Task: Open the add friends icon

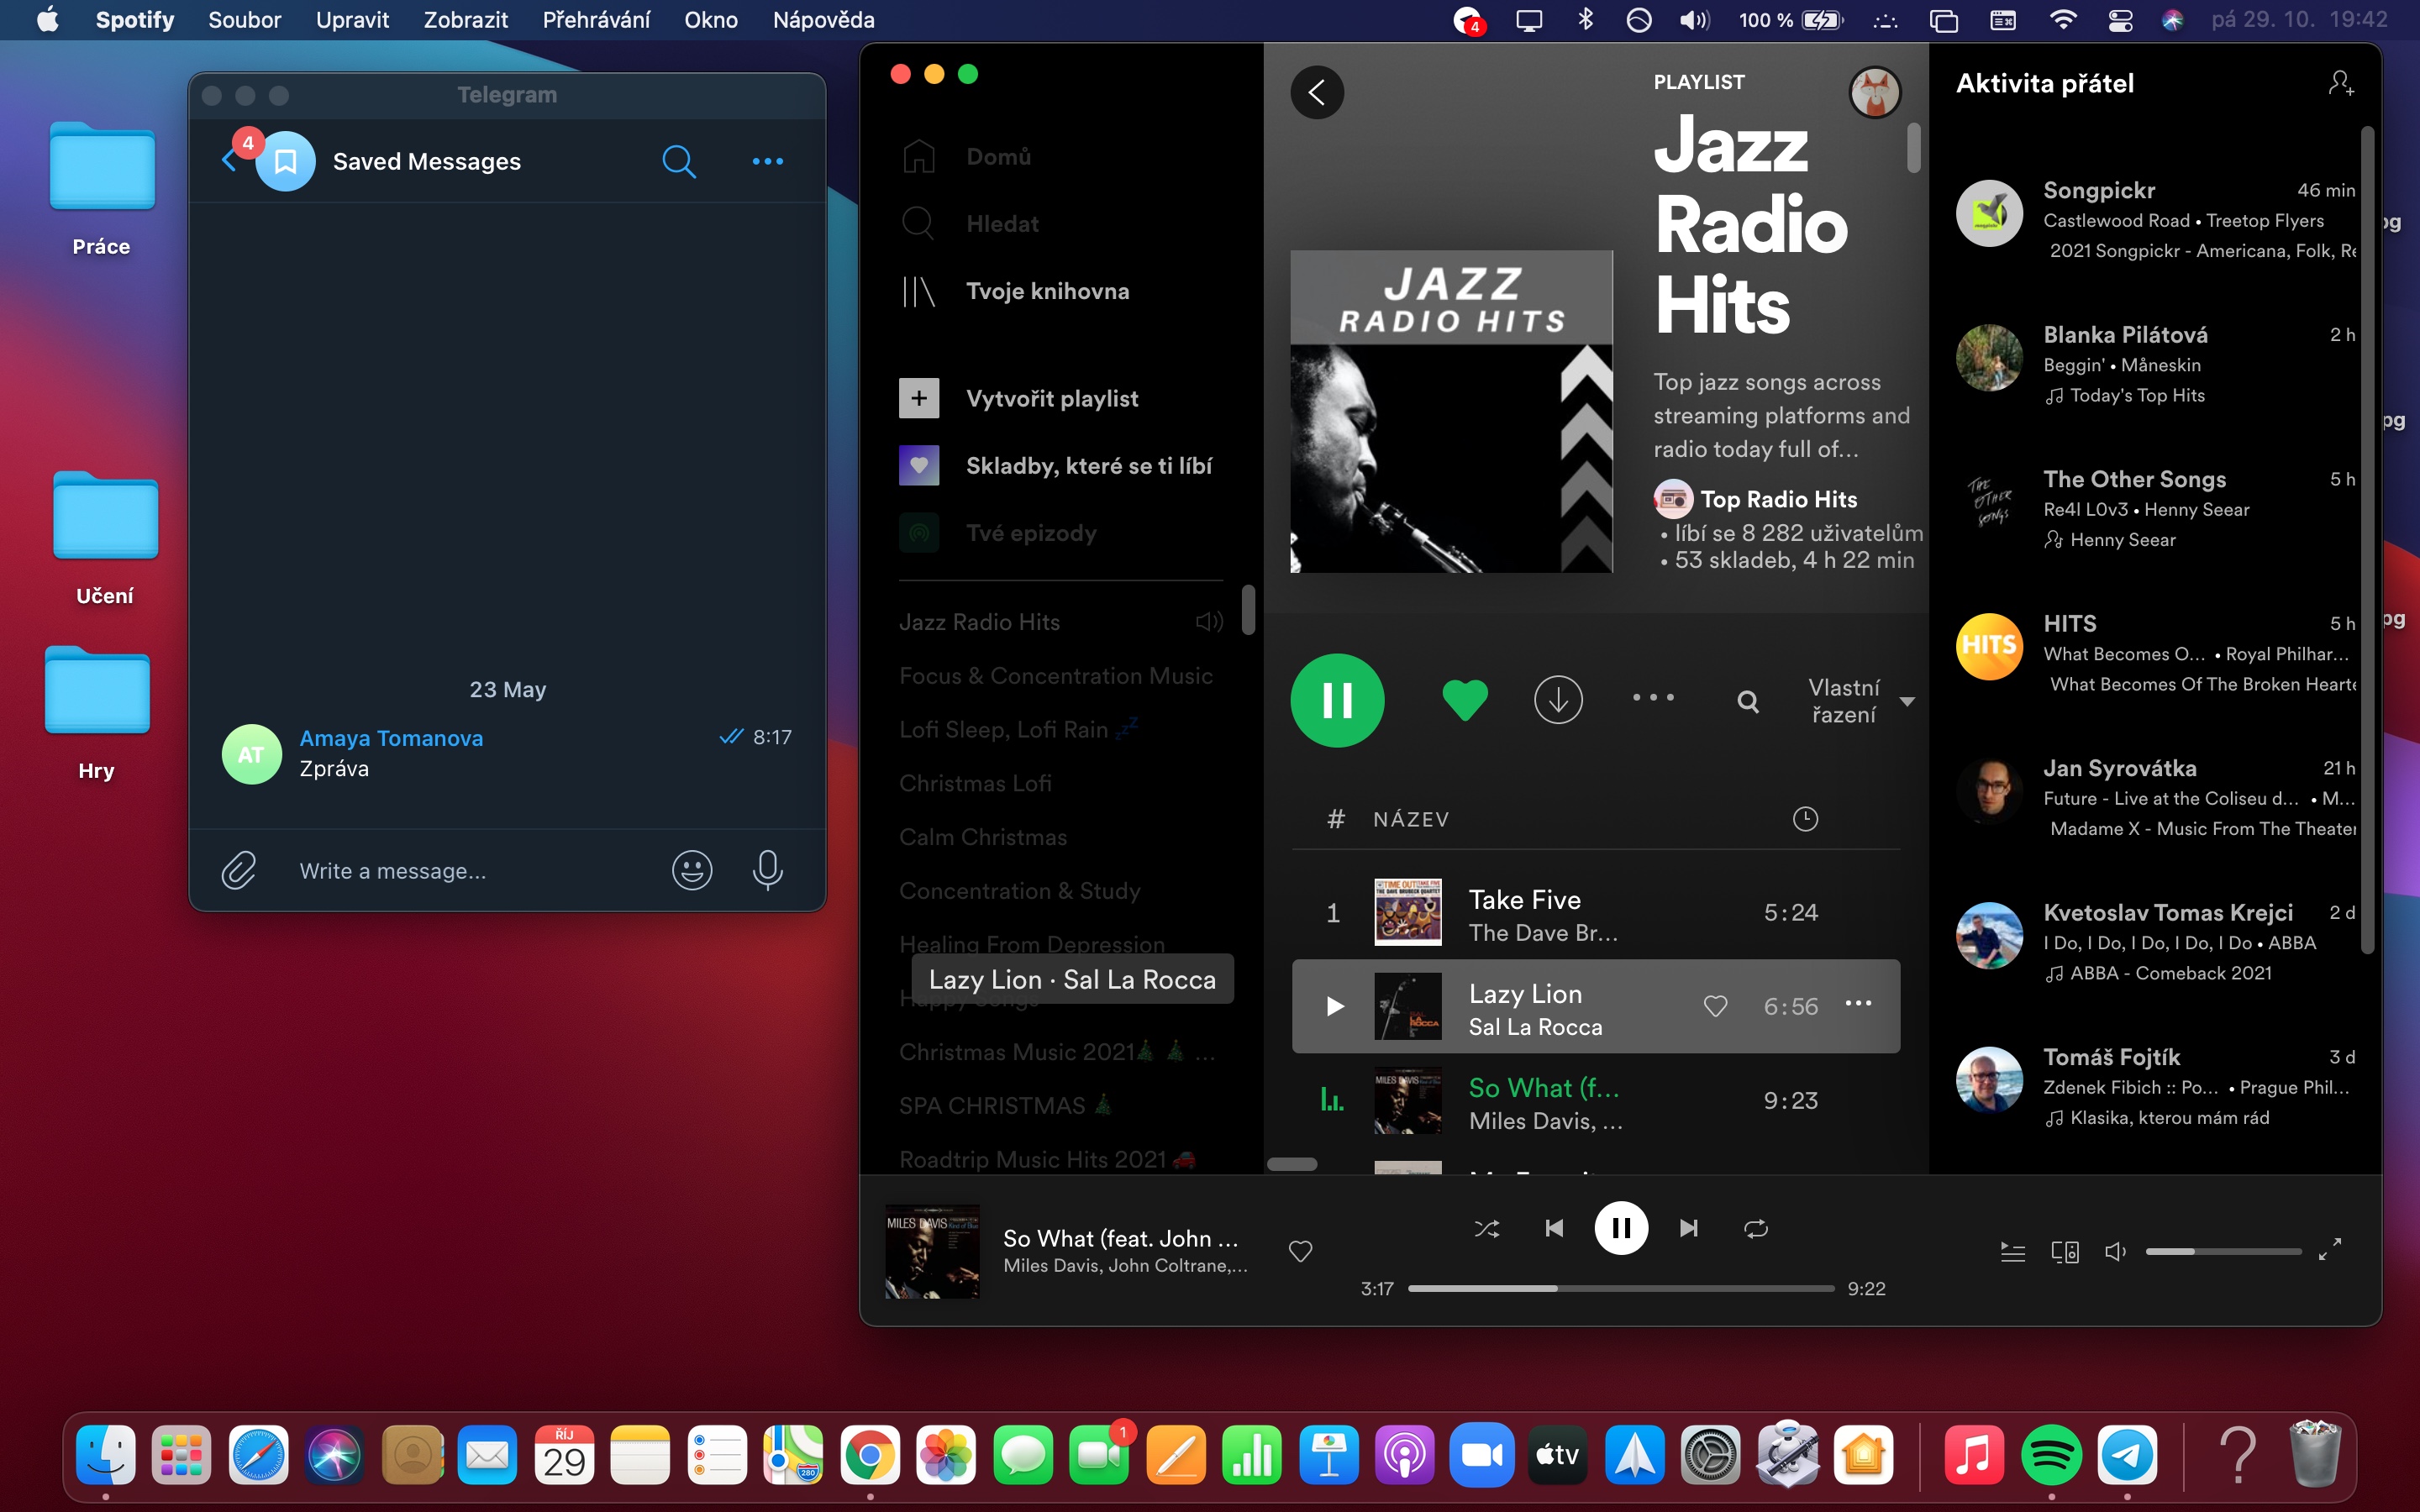Action: coord(2339,83)
